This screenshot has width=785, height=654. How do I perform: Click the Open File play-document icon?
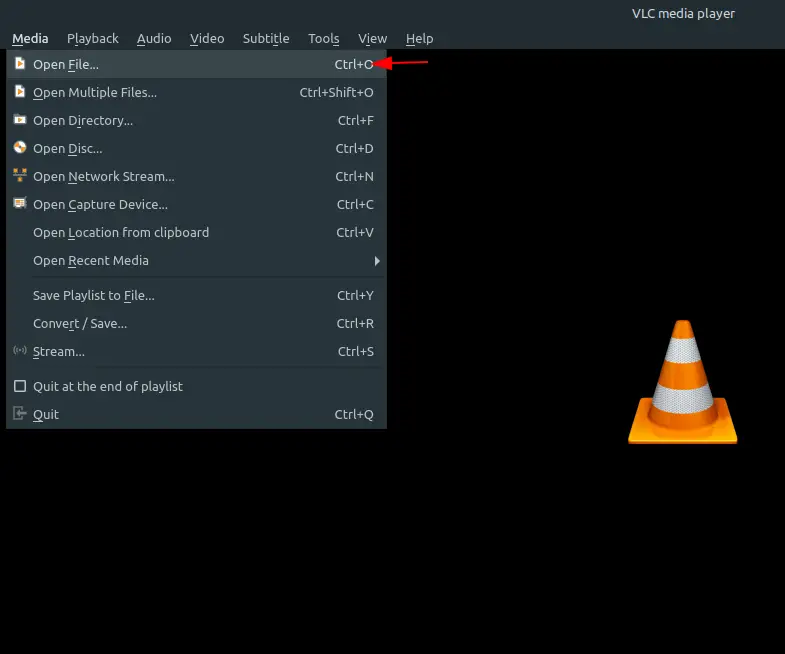[20, 64]
